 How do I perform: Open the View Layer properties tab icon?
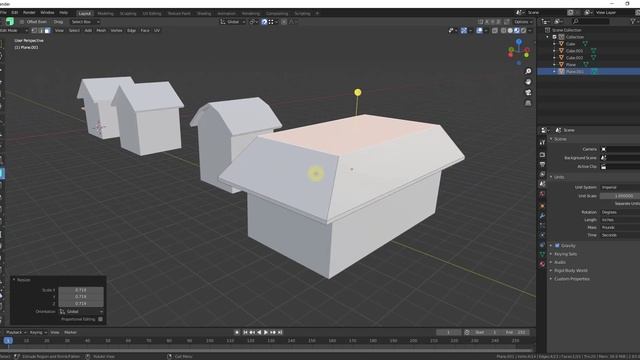tap(542, 174)
